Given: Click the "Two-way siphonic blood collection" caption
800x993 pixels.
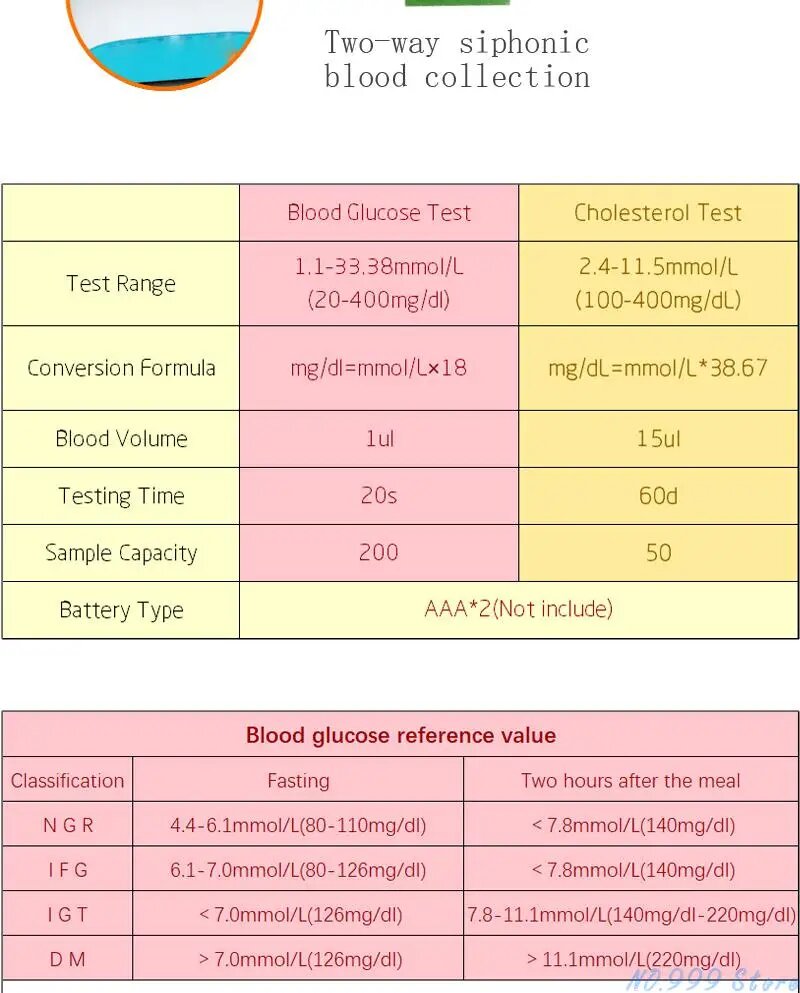Looking at the screenshot, I should 457,60.
